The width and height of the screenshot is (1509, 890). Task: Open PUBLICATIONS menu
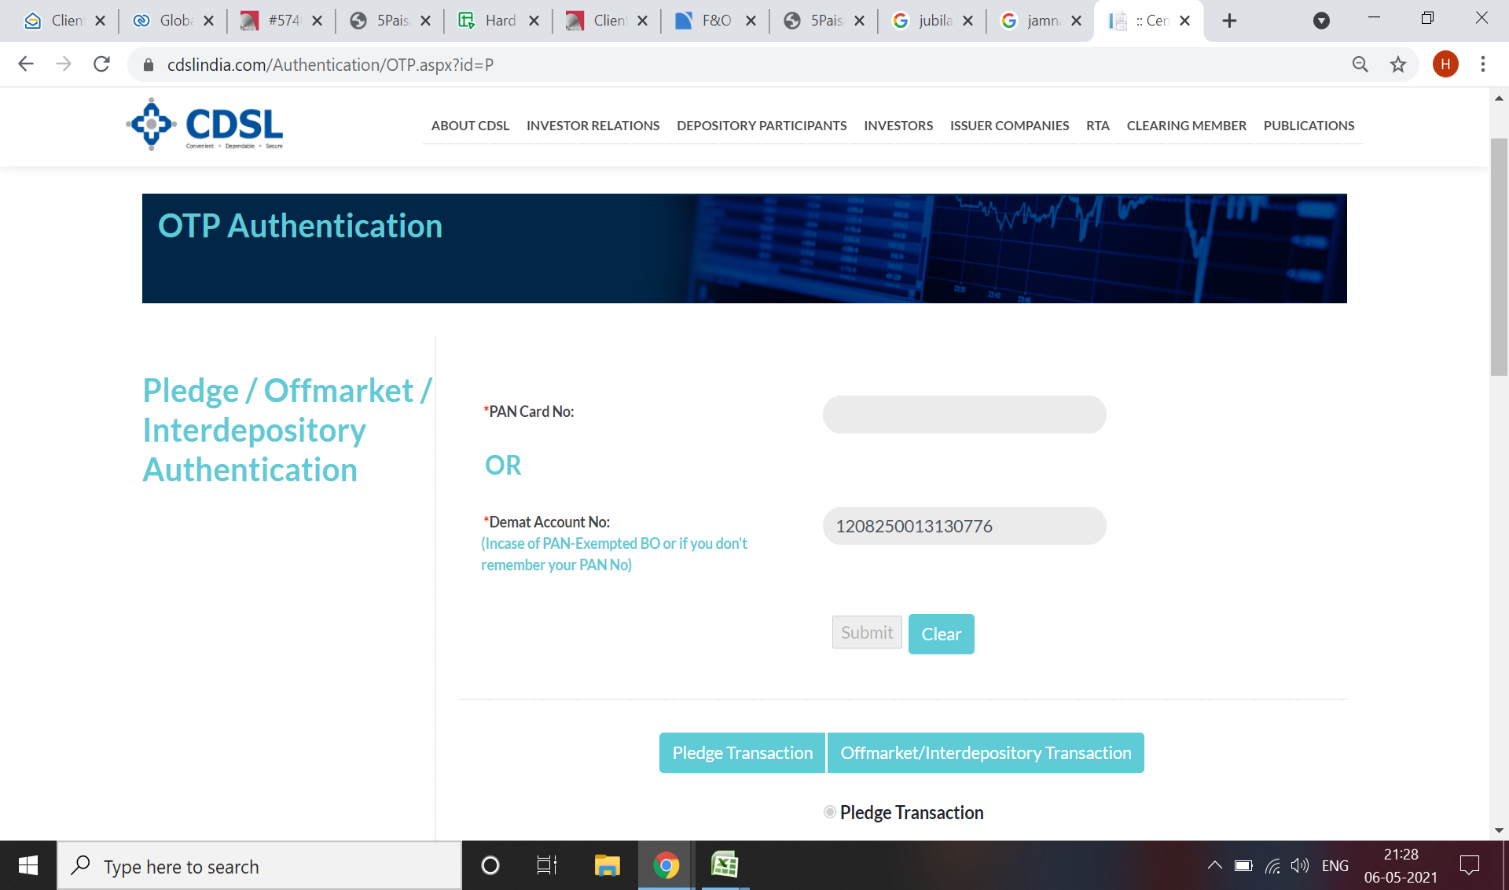(1309, 125)
